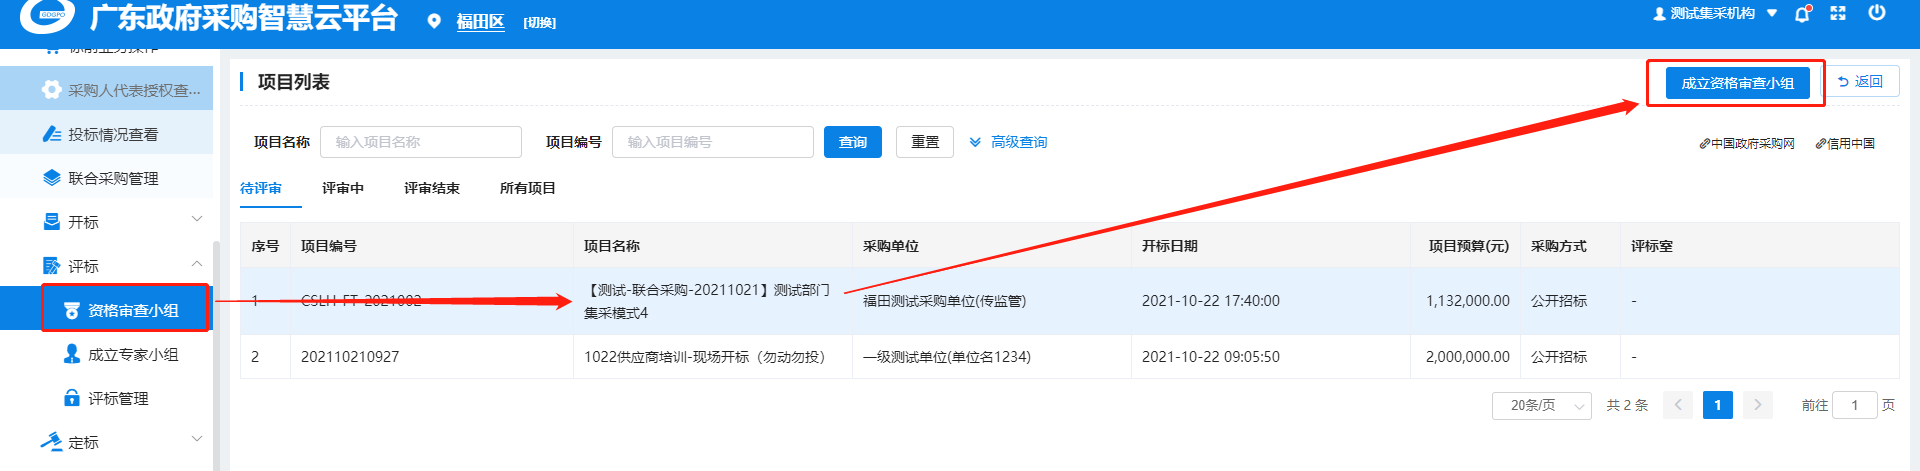The image size is (1920, 471).
Task: Click the blue 查询 button
Action: click(852, 142)
